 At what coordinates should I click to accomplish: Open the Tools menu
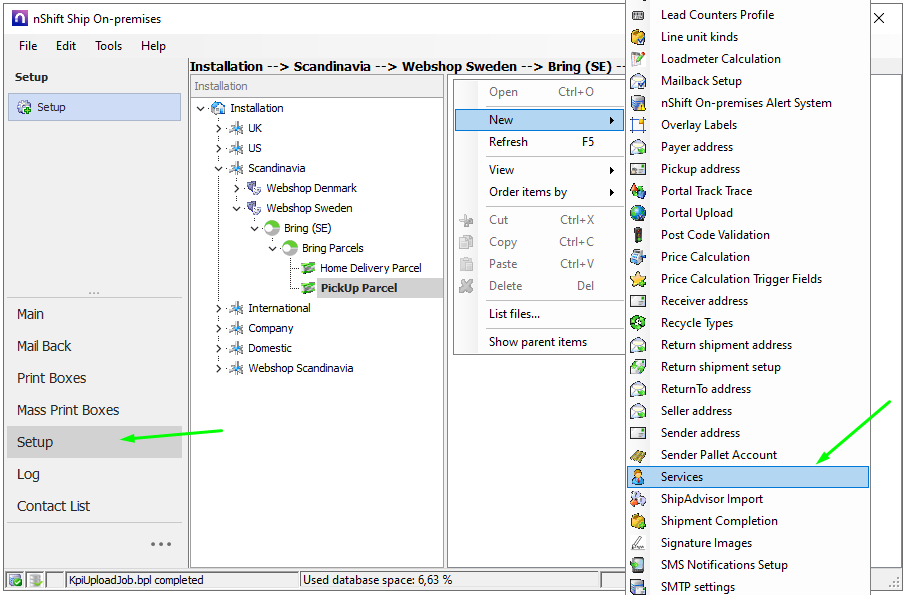[x=107, y=45]
